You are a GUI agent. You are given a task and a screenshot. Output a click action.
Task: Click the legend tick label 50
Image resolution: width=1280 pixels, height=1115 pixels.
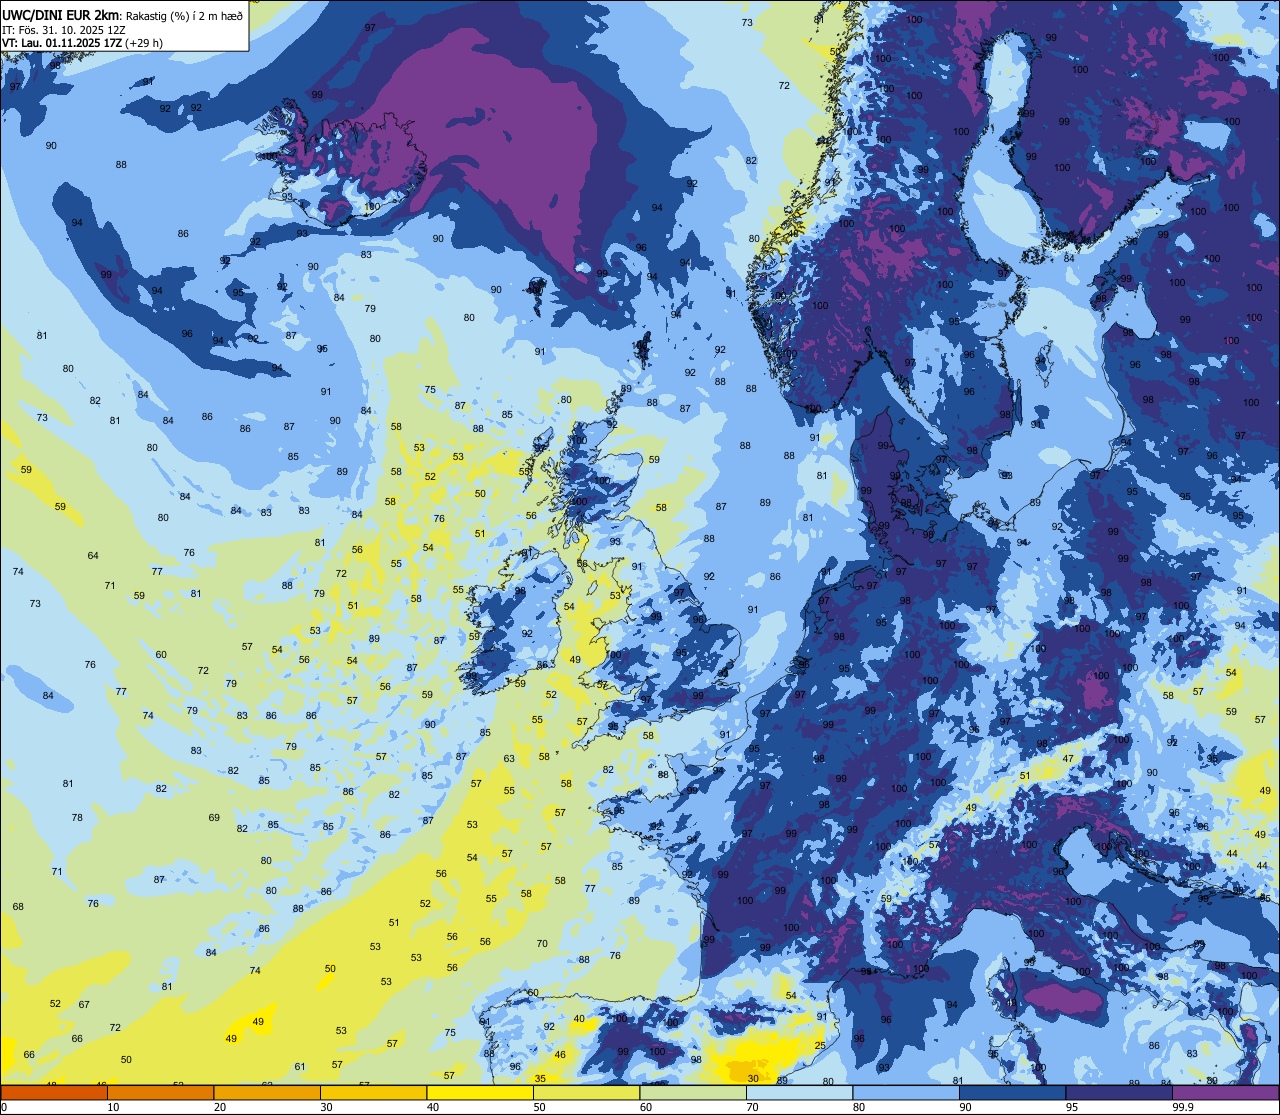539,1107
